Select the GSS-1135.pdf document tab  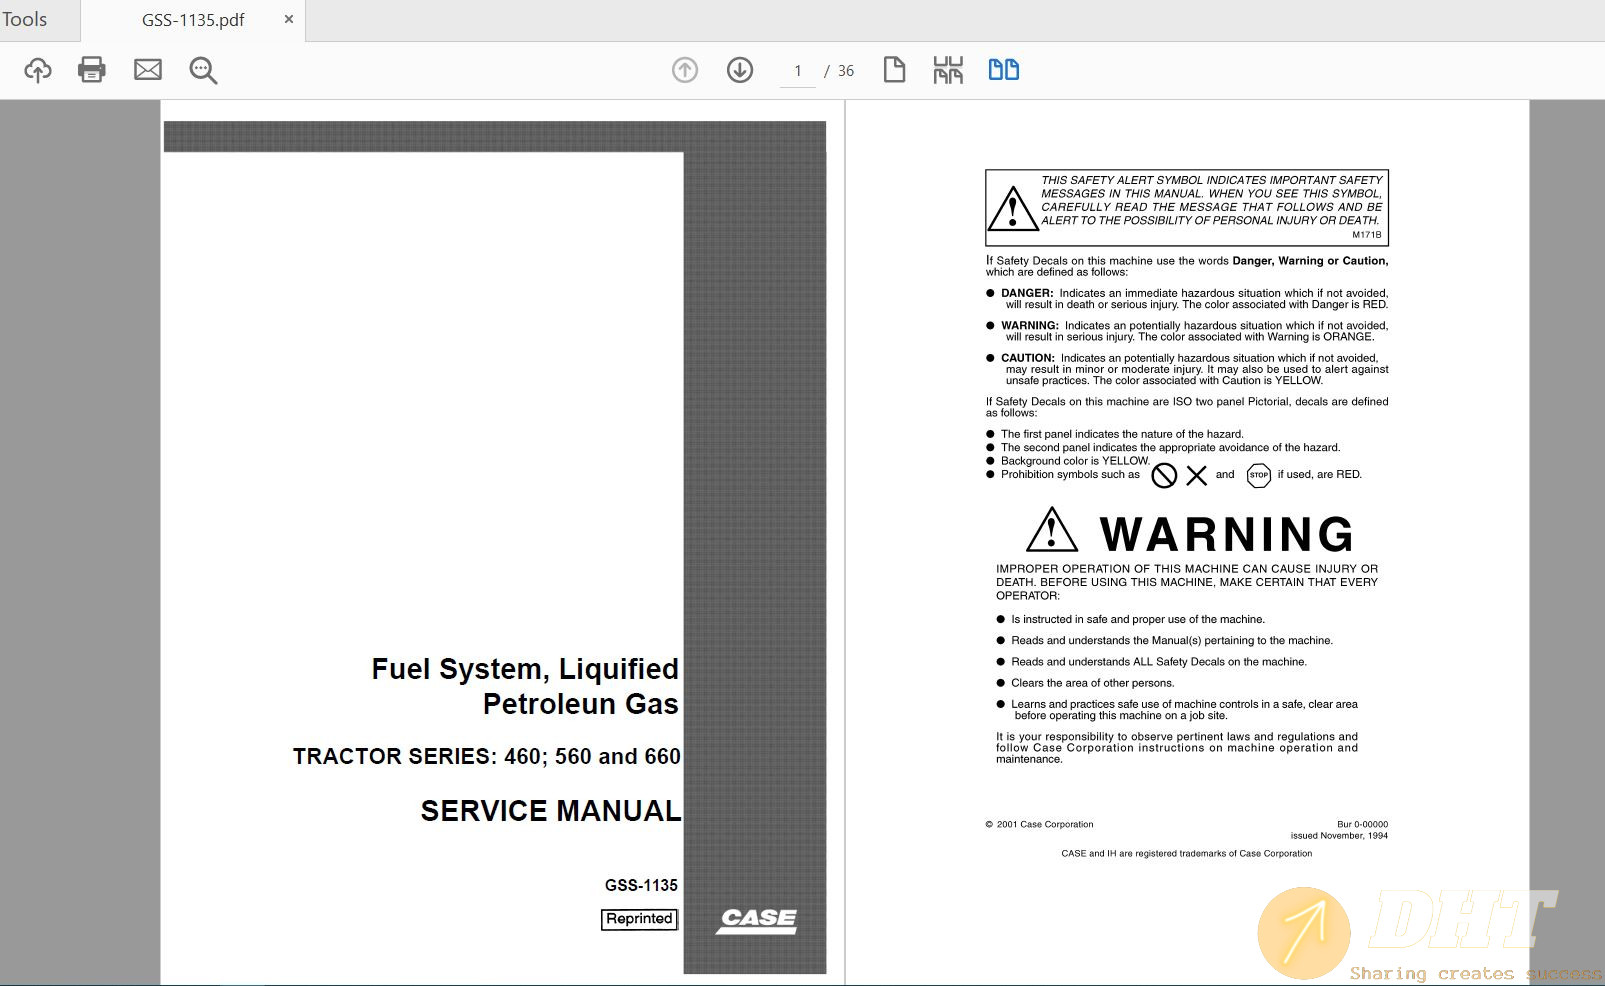point(193,19)
